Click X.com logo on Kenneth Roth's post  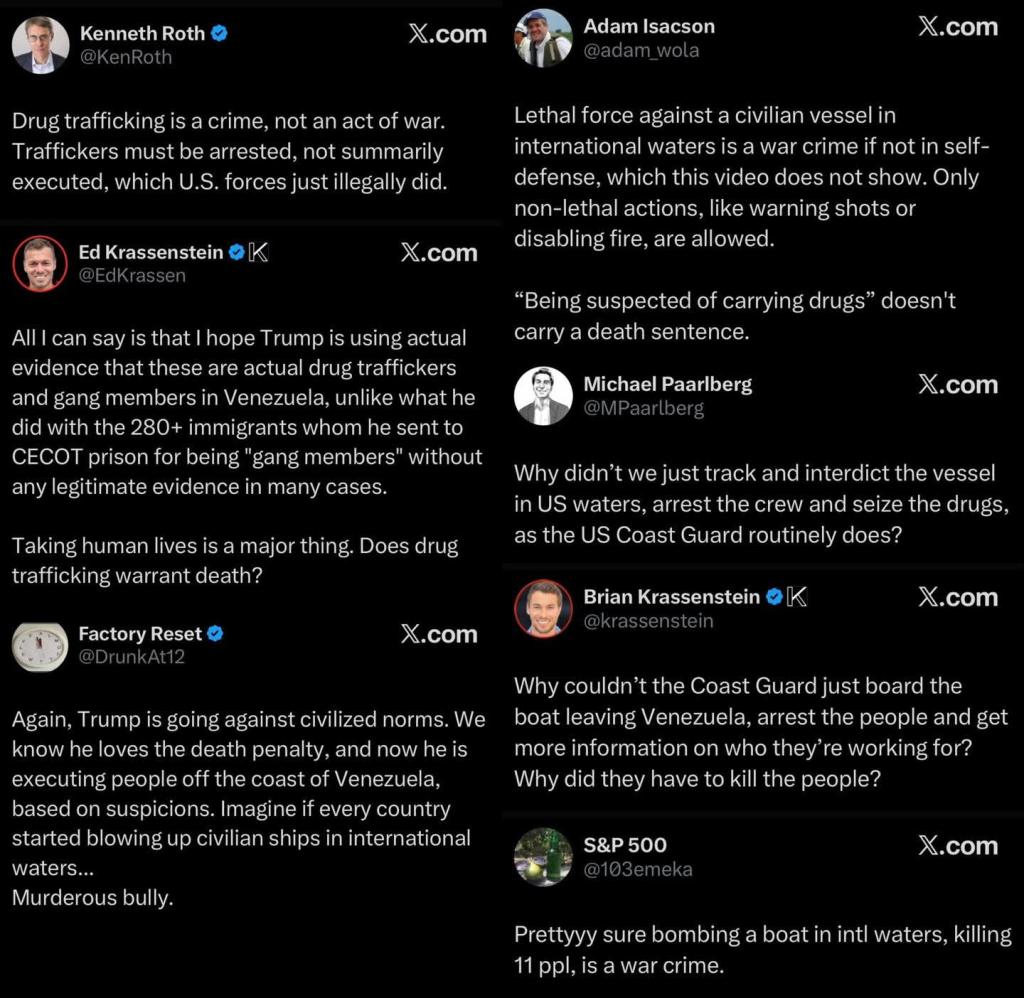[x=447, y=34]
